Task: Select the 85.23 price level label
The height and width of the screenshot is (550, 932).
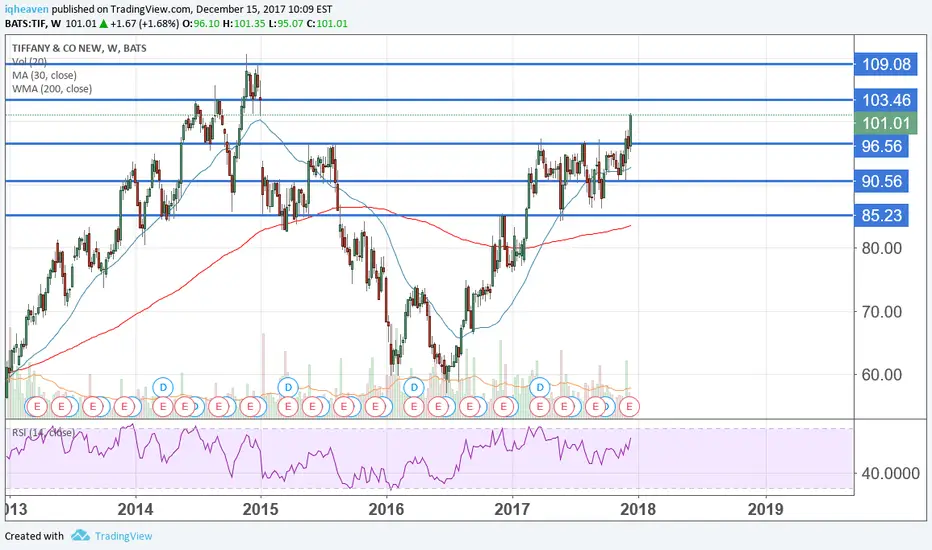Action: pyautogui.click(x=881, y=215)
